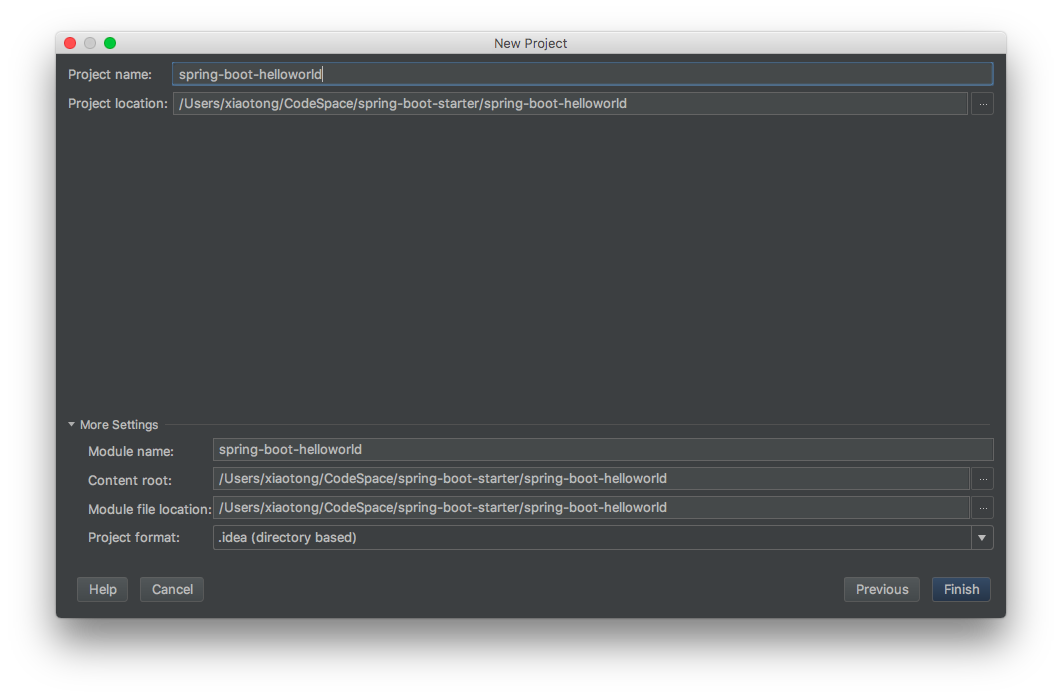The width and height of the screenshot is (1062, 698).
Task: Click the Project name input field
Action: 582,74
